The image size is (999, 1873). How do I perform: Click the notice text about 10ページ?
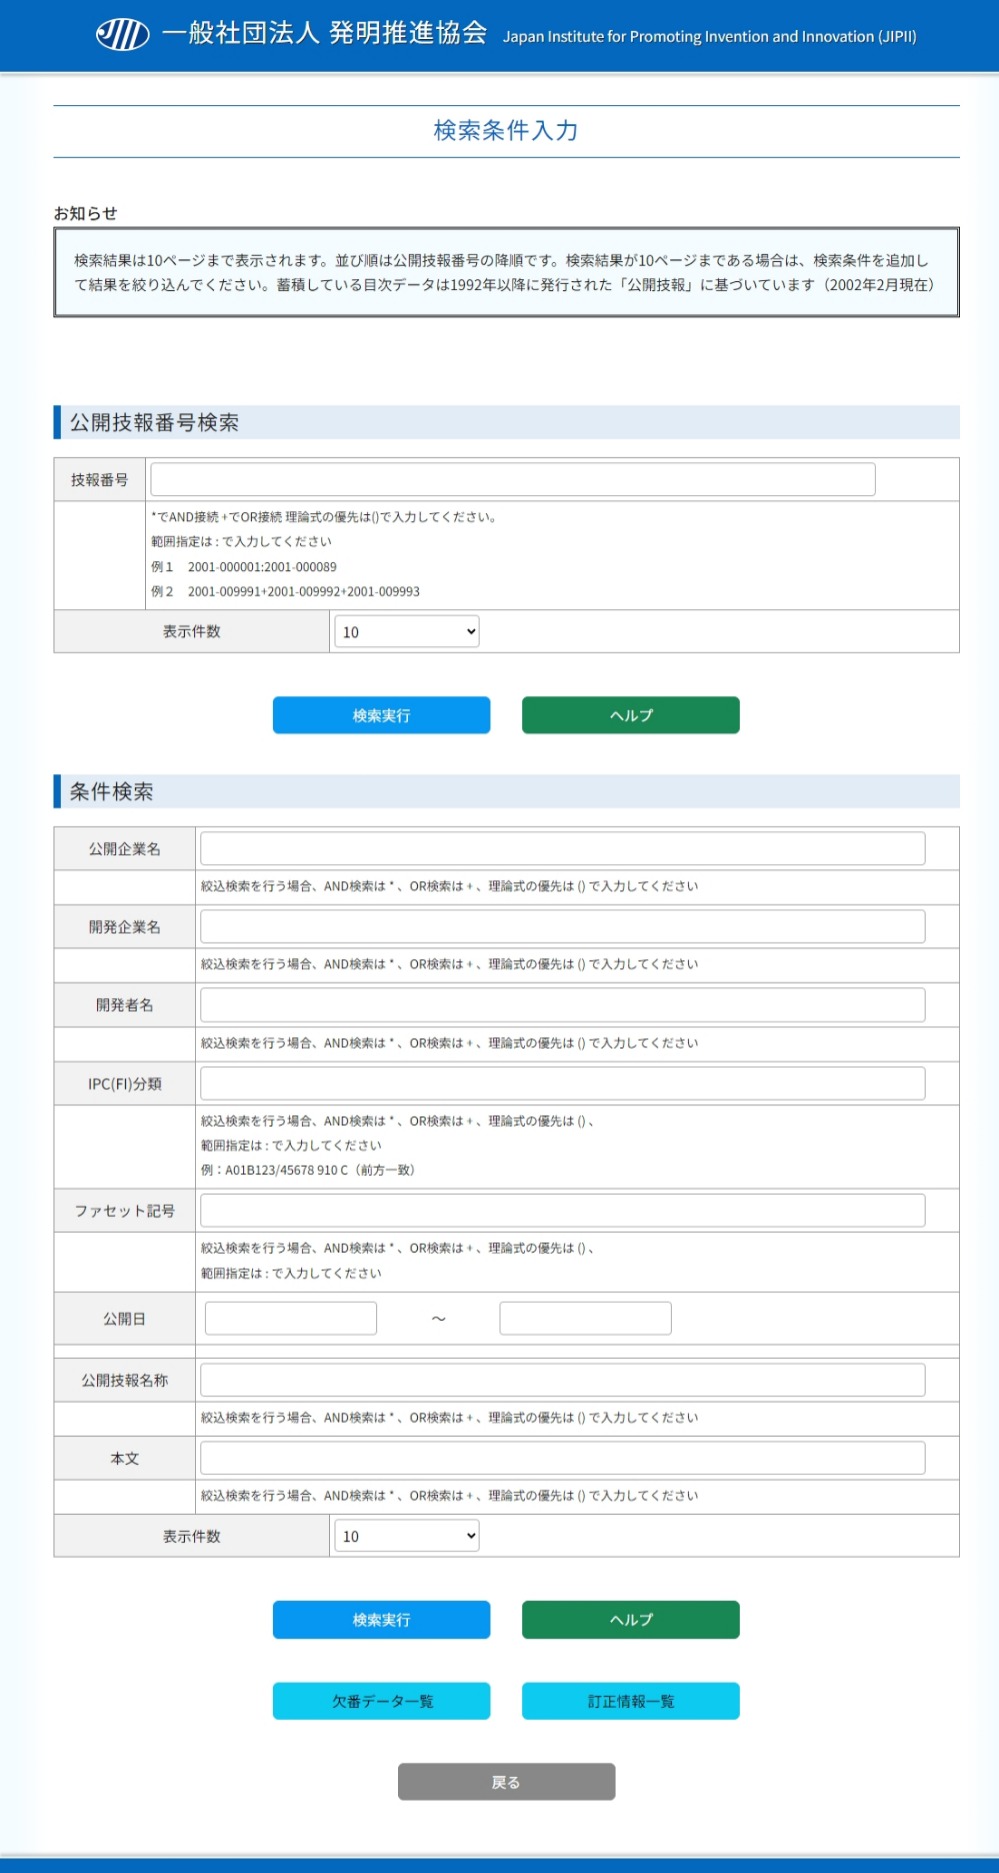pos(505,272)
